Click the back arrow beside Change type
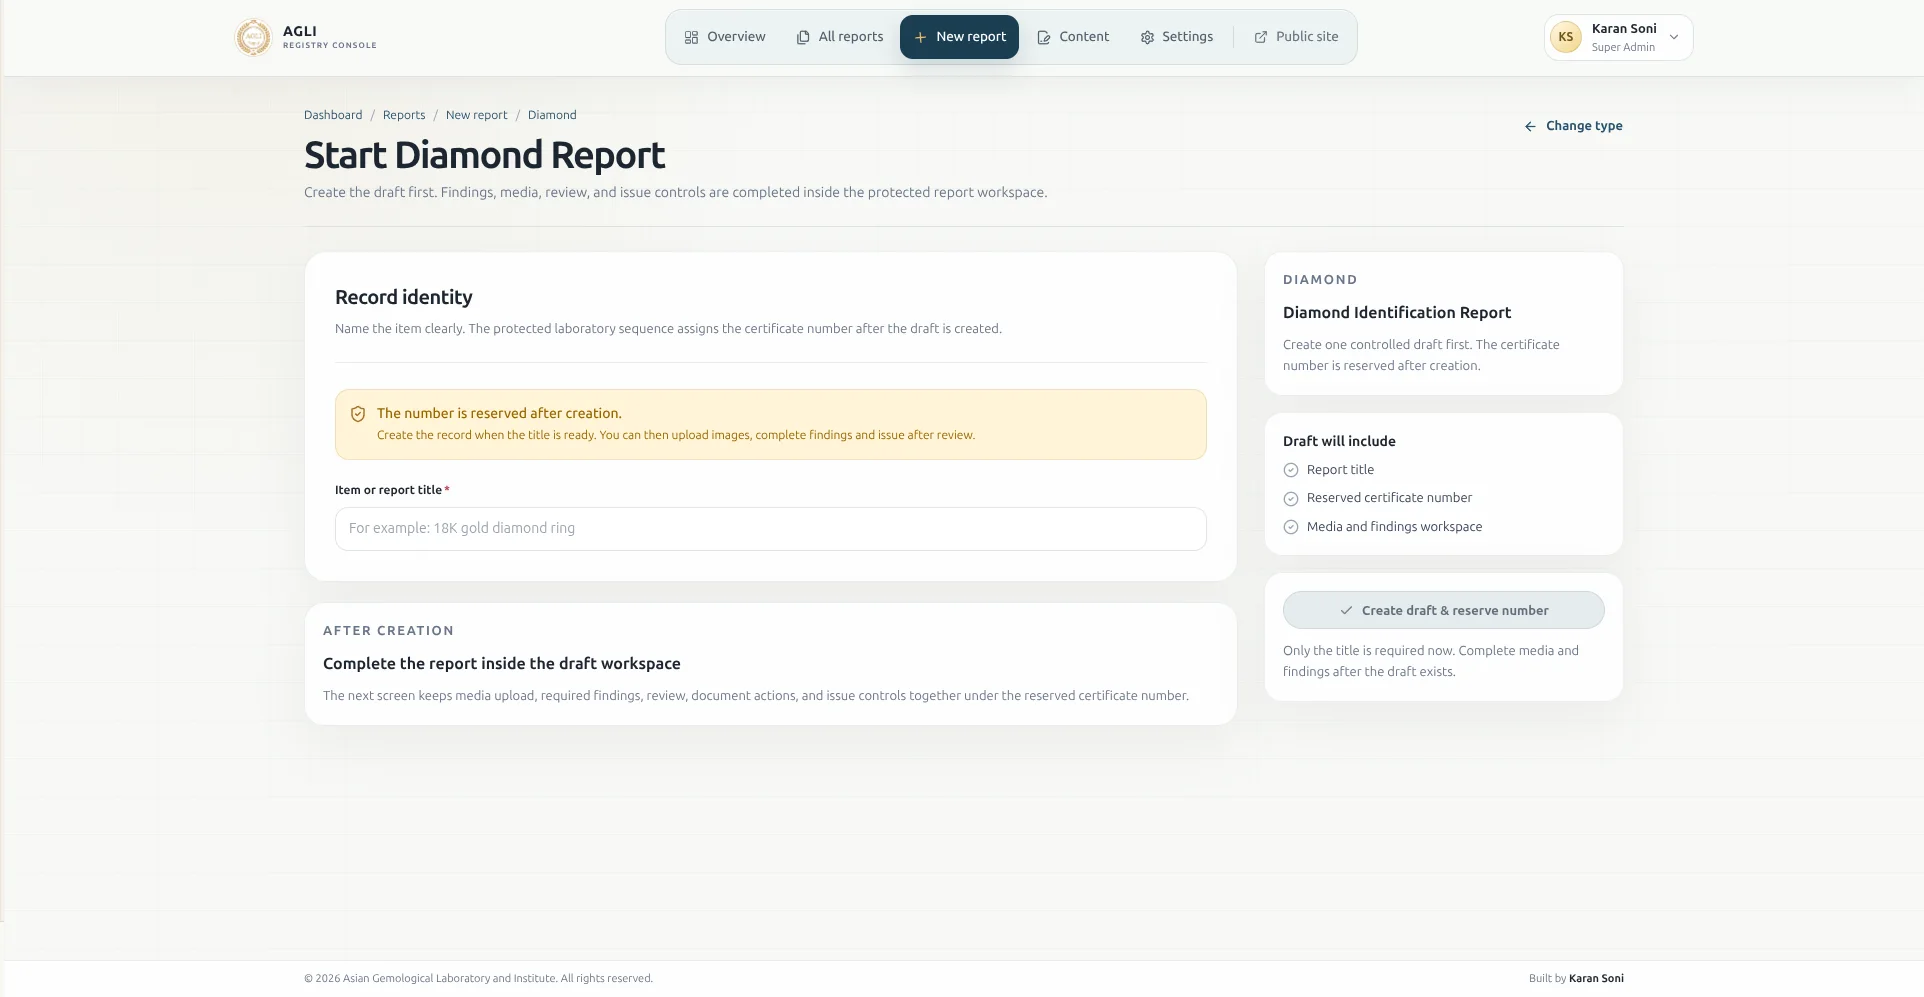Image resolution: width=1924 pixels, height=997 pixels. pyautogui.click(x=1530, y=126)
